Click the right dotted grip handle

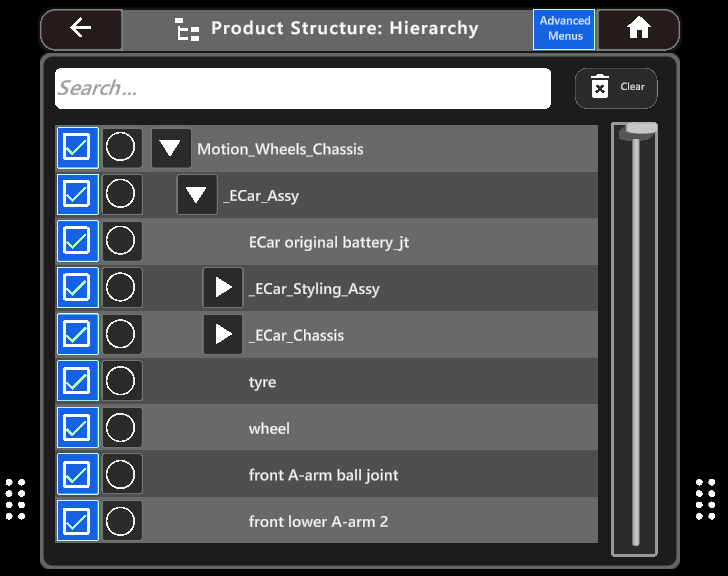[705, 499]
